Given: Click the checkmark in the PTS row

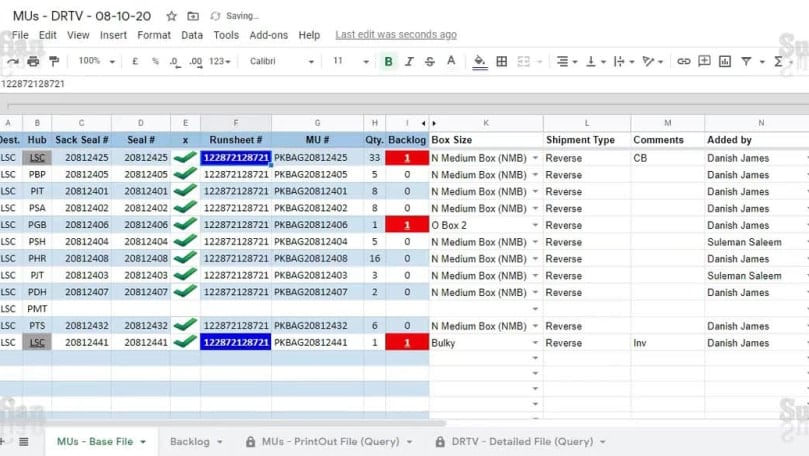Looking at the screenshot, I should click(x=185, y=325).
